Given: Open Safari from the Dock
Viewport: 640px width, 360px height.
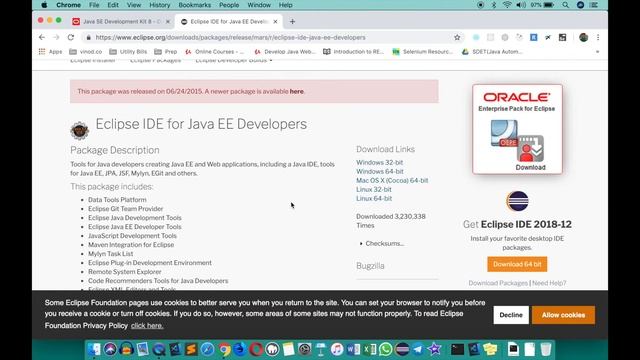Looking at the screenshot, I should [207, 349].
